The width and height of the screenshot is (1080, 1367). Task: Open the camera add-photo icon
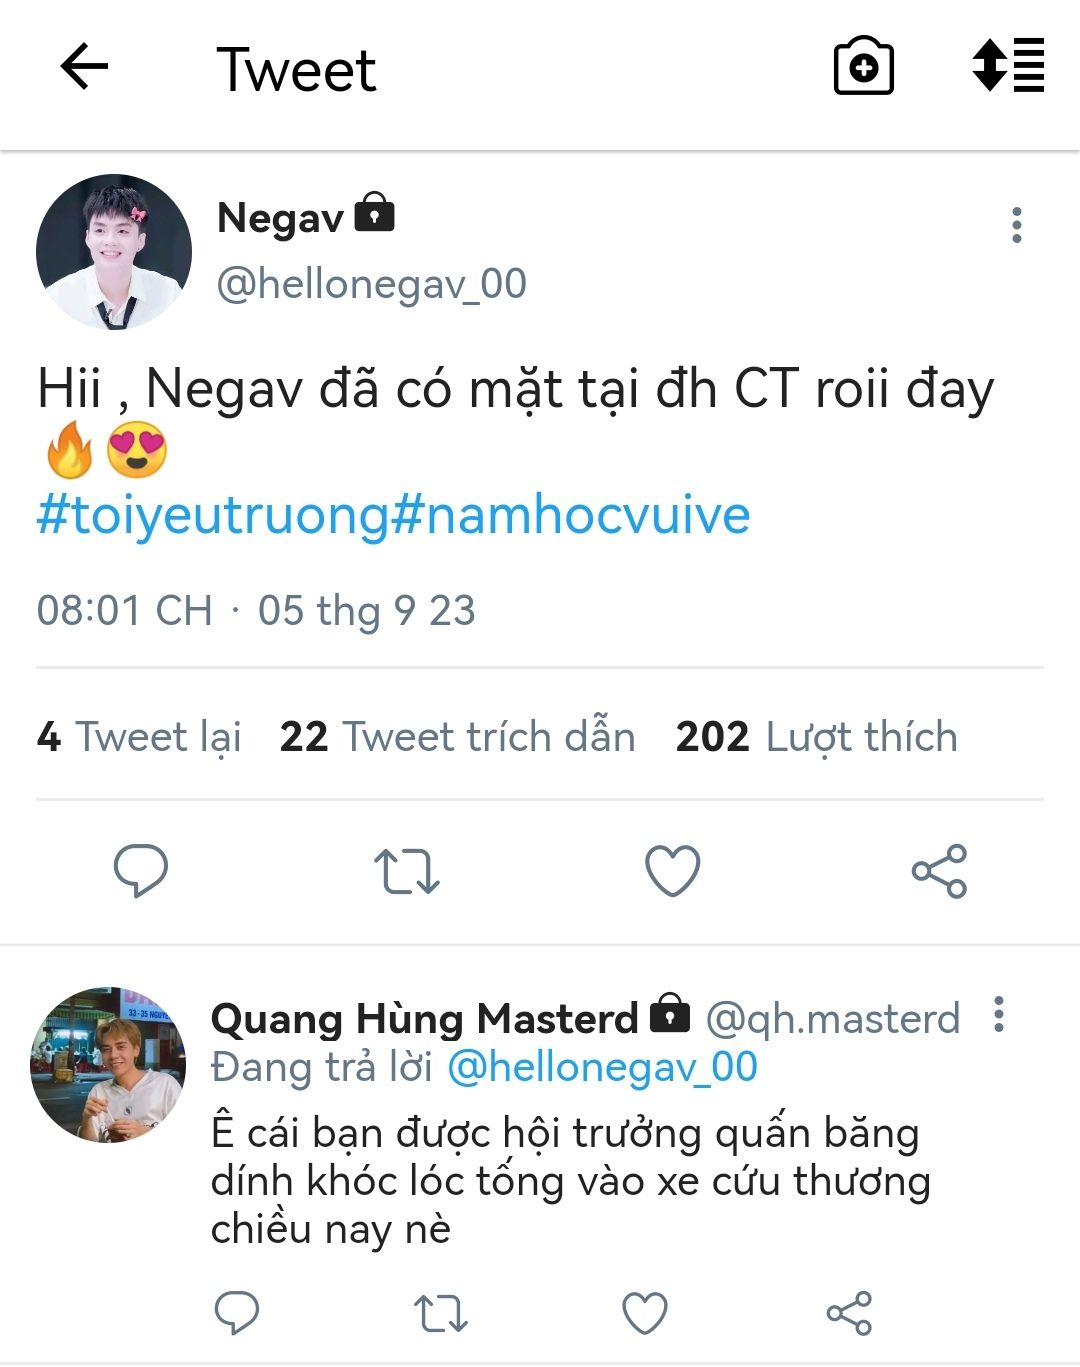pos(863,68)
